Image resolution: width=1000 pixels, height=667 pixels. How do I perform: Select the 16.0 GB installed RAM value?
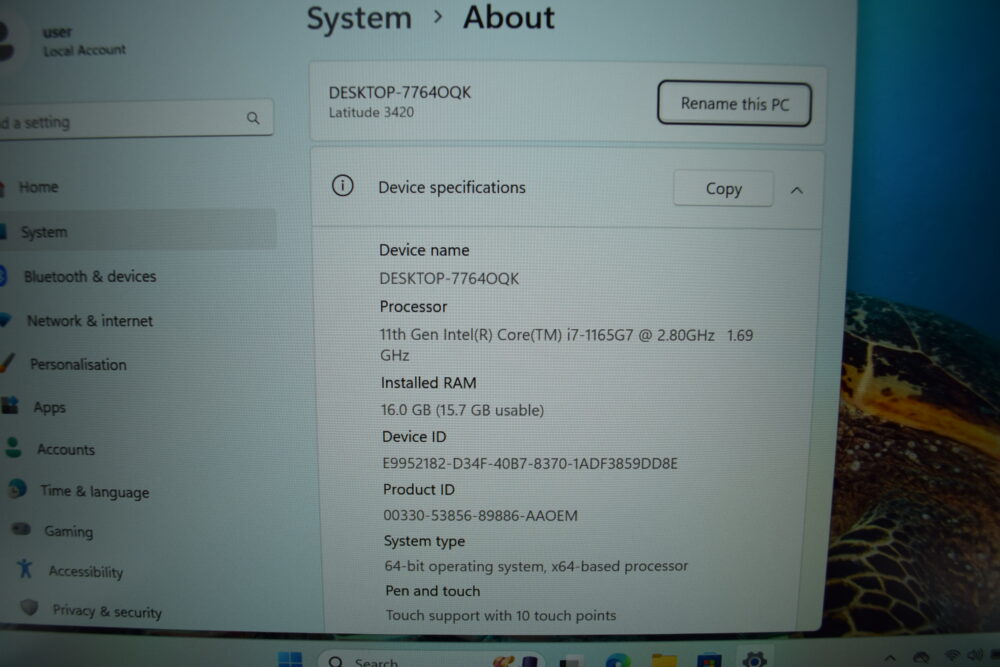[462, 410]
